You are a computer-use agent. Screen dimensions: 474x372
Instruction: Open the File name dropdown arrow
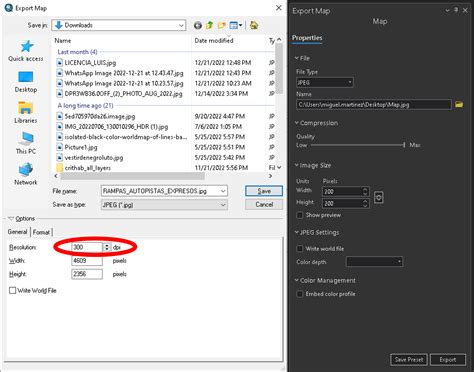click(223, 191)
